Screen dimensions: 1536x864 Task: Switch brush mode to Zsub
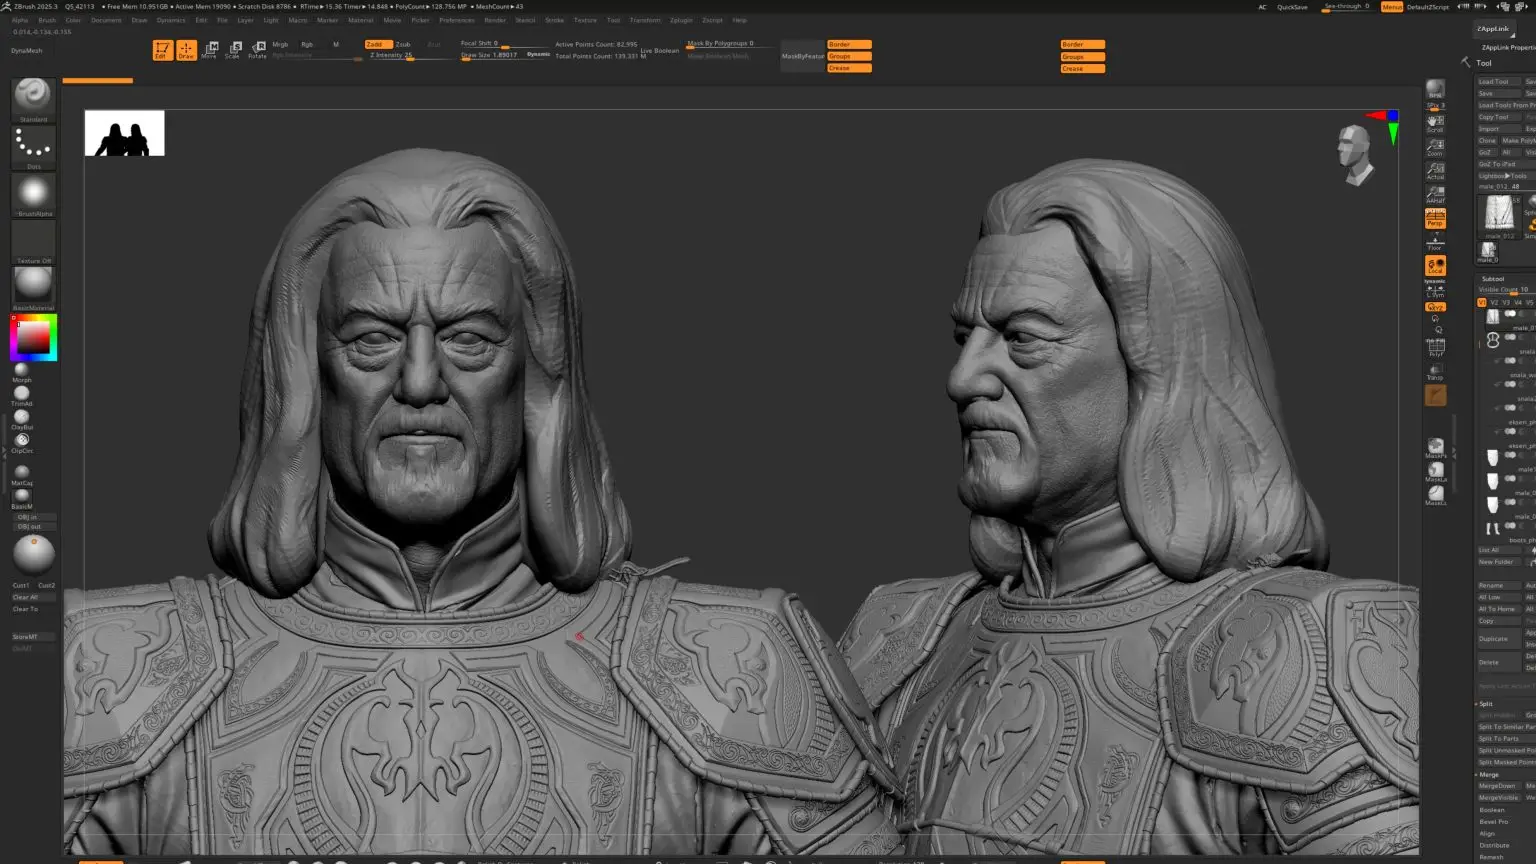(403, 44)
